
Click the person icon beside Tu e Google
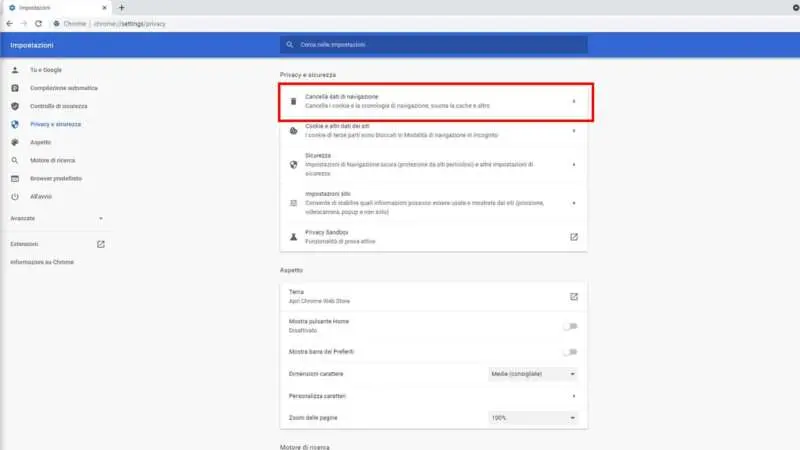click(15, 70)
